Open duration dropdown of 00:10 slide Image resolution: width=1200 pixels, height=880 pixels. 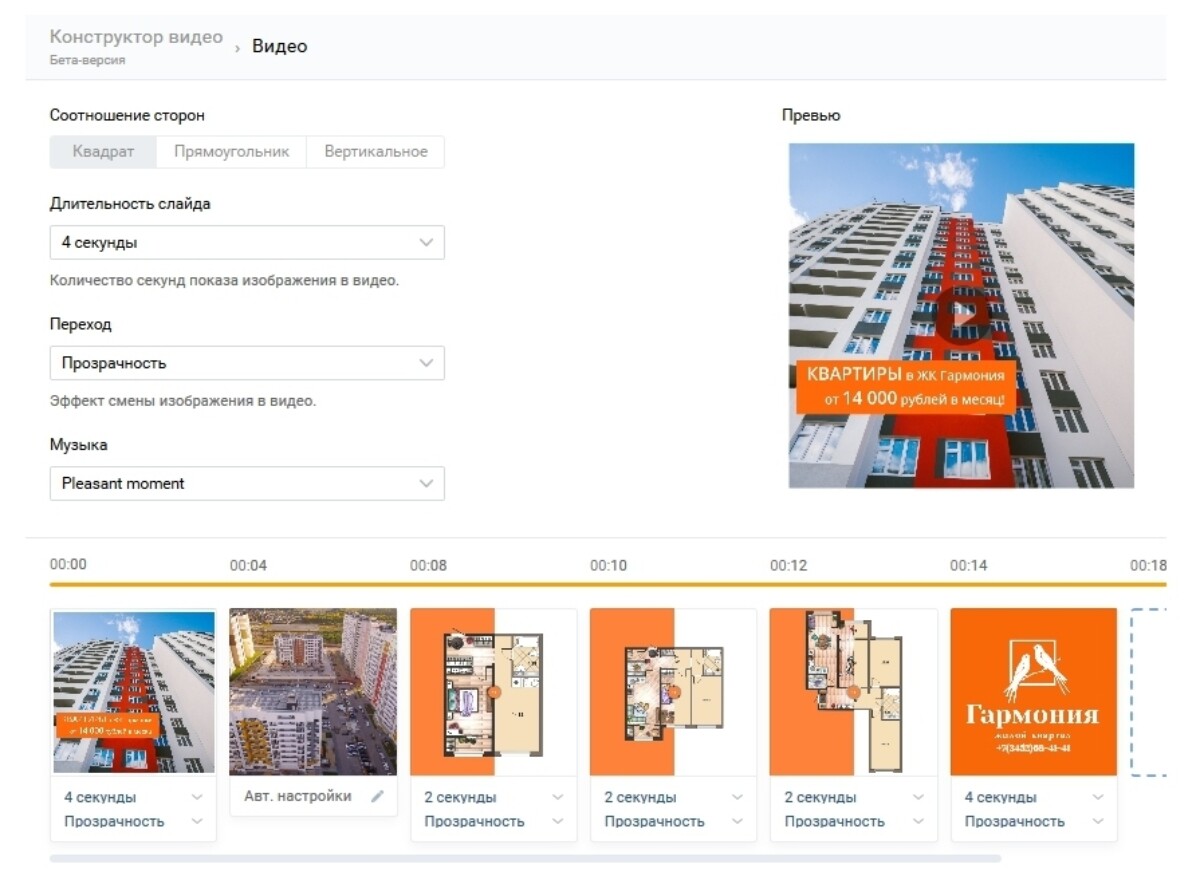673,797
